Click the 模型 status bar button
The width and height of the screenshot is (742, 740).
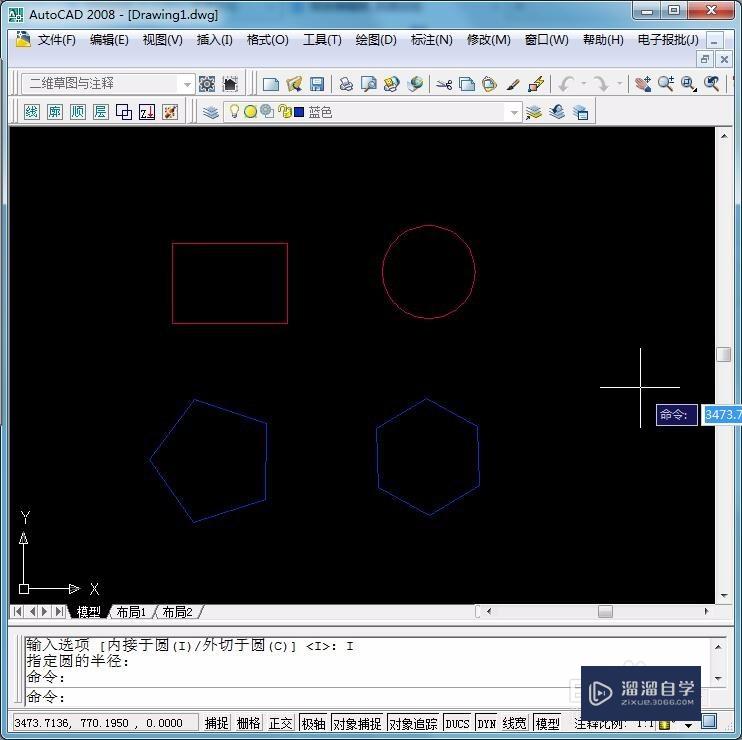547,723
